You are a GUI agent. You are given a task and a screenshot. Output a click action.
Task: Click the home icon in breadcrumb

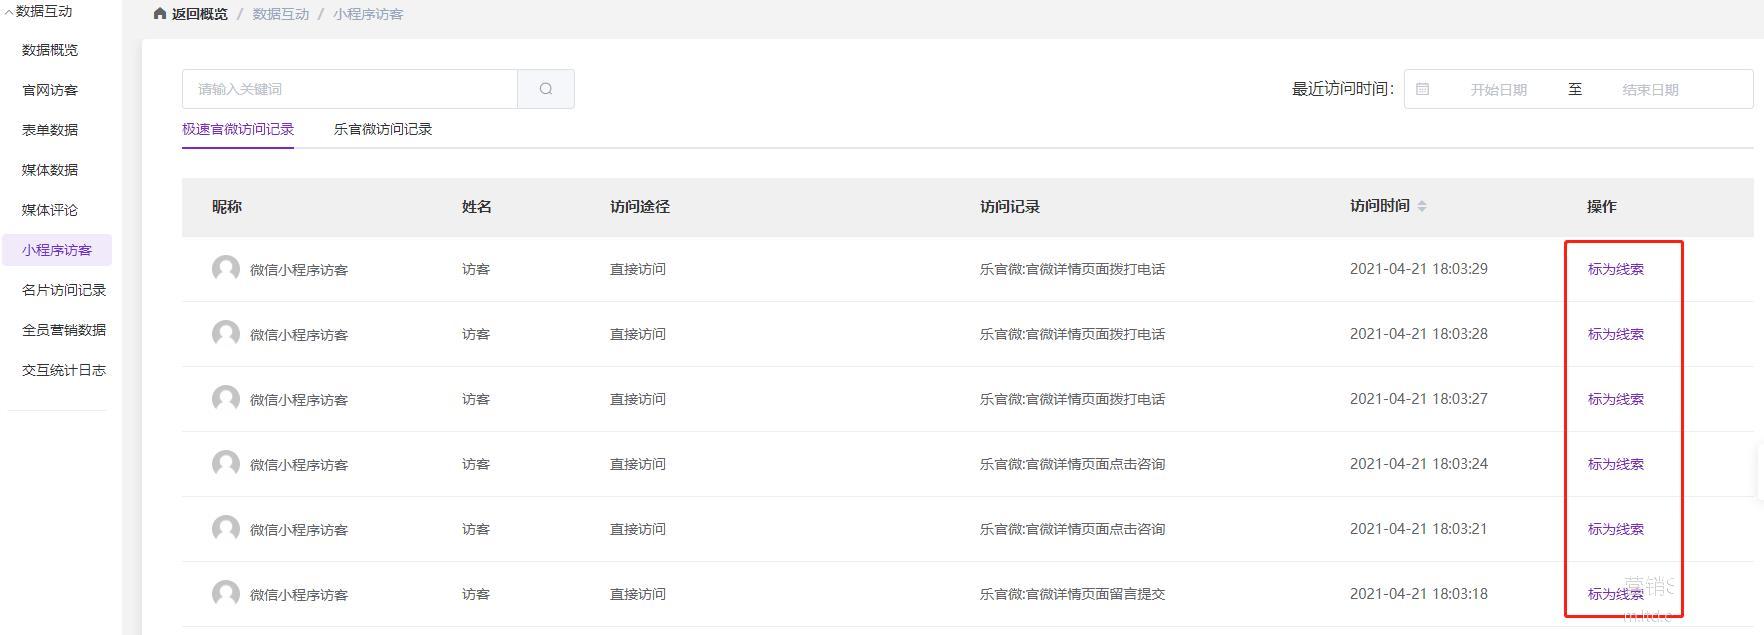160,14
